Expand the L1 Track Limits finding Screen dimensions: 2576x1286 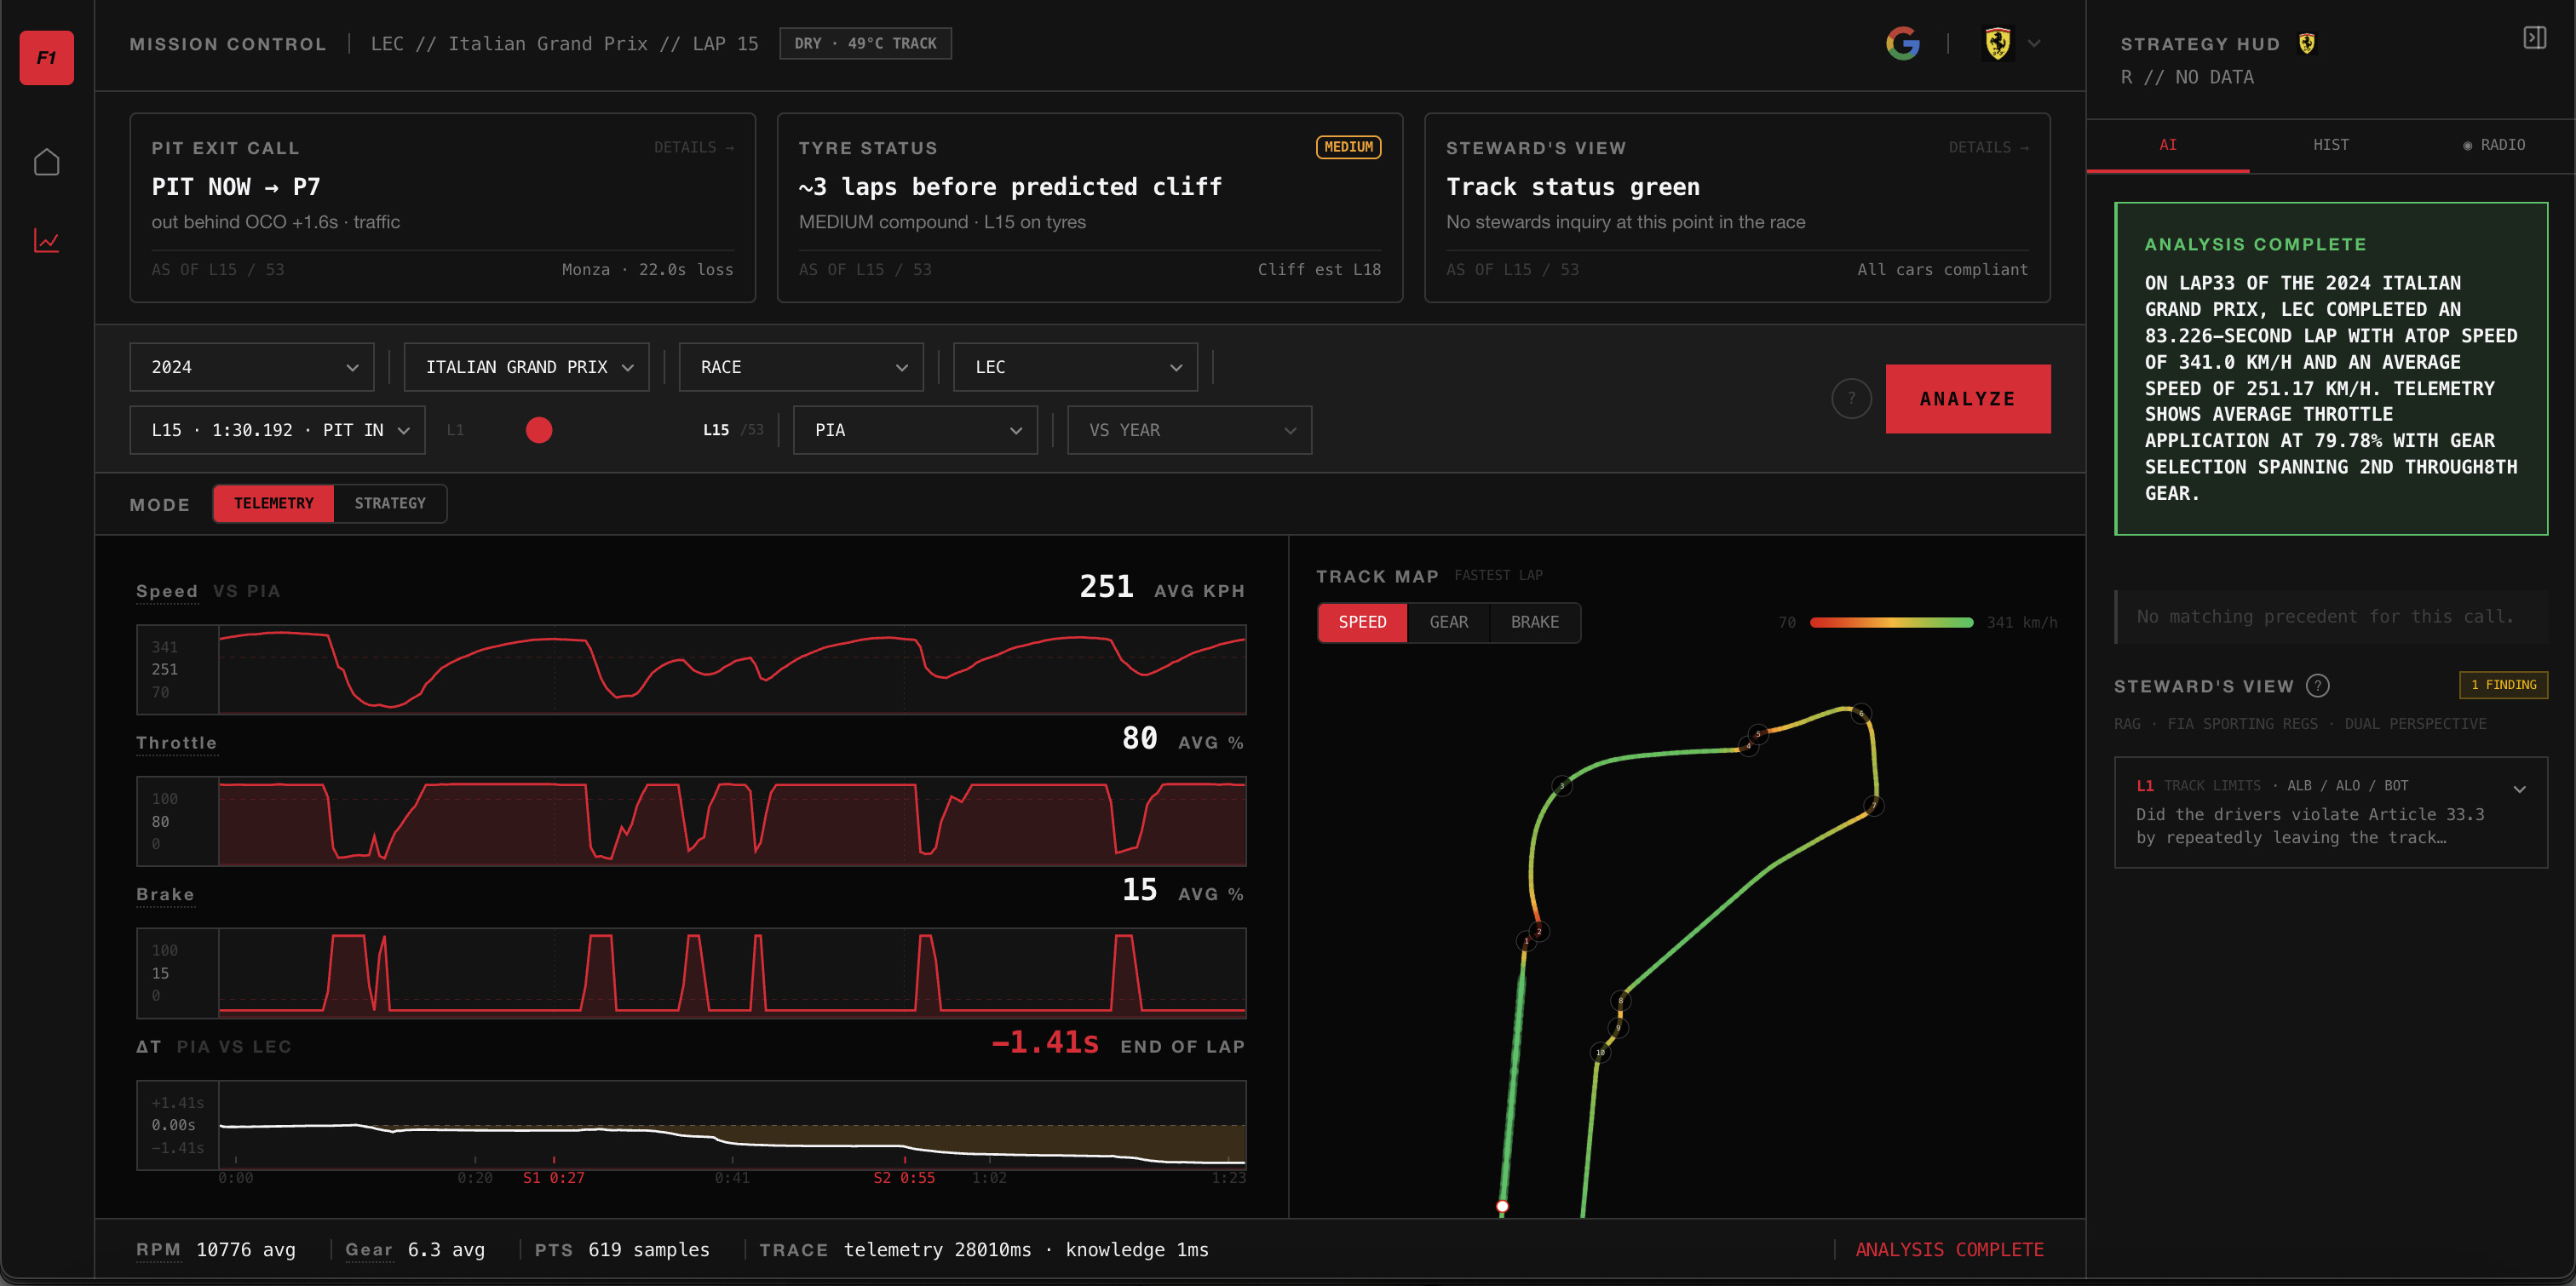tap(2330, 812)
